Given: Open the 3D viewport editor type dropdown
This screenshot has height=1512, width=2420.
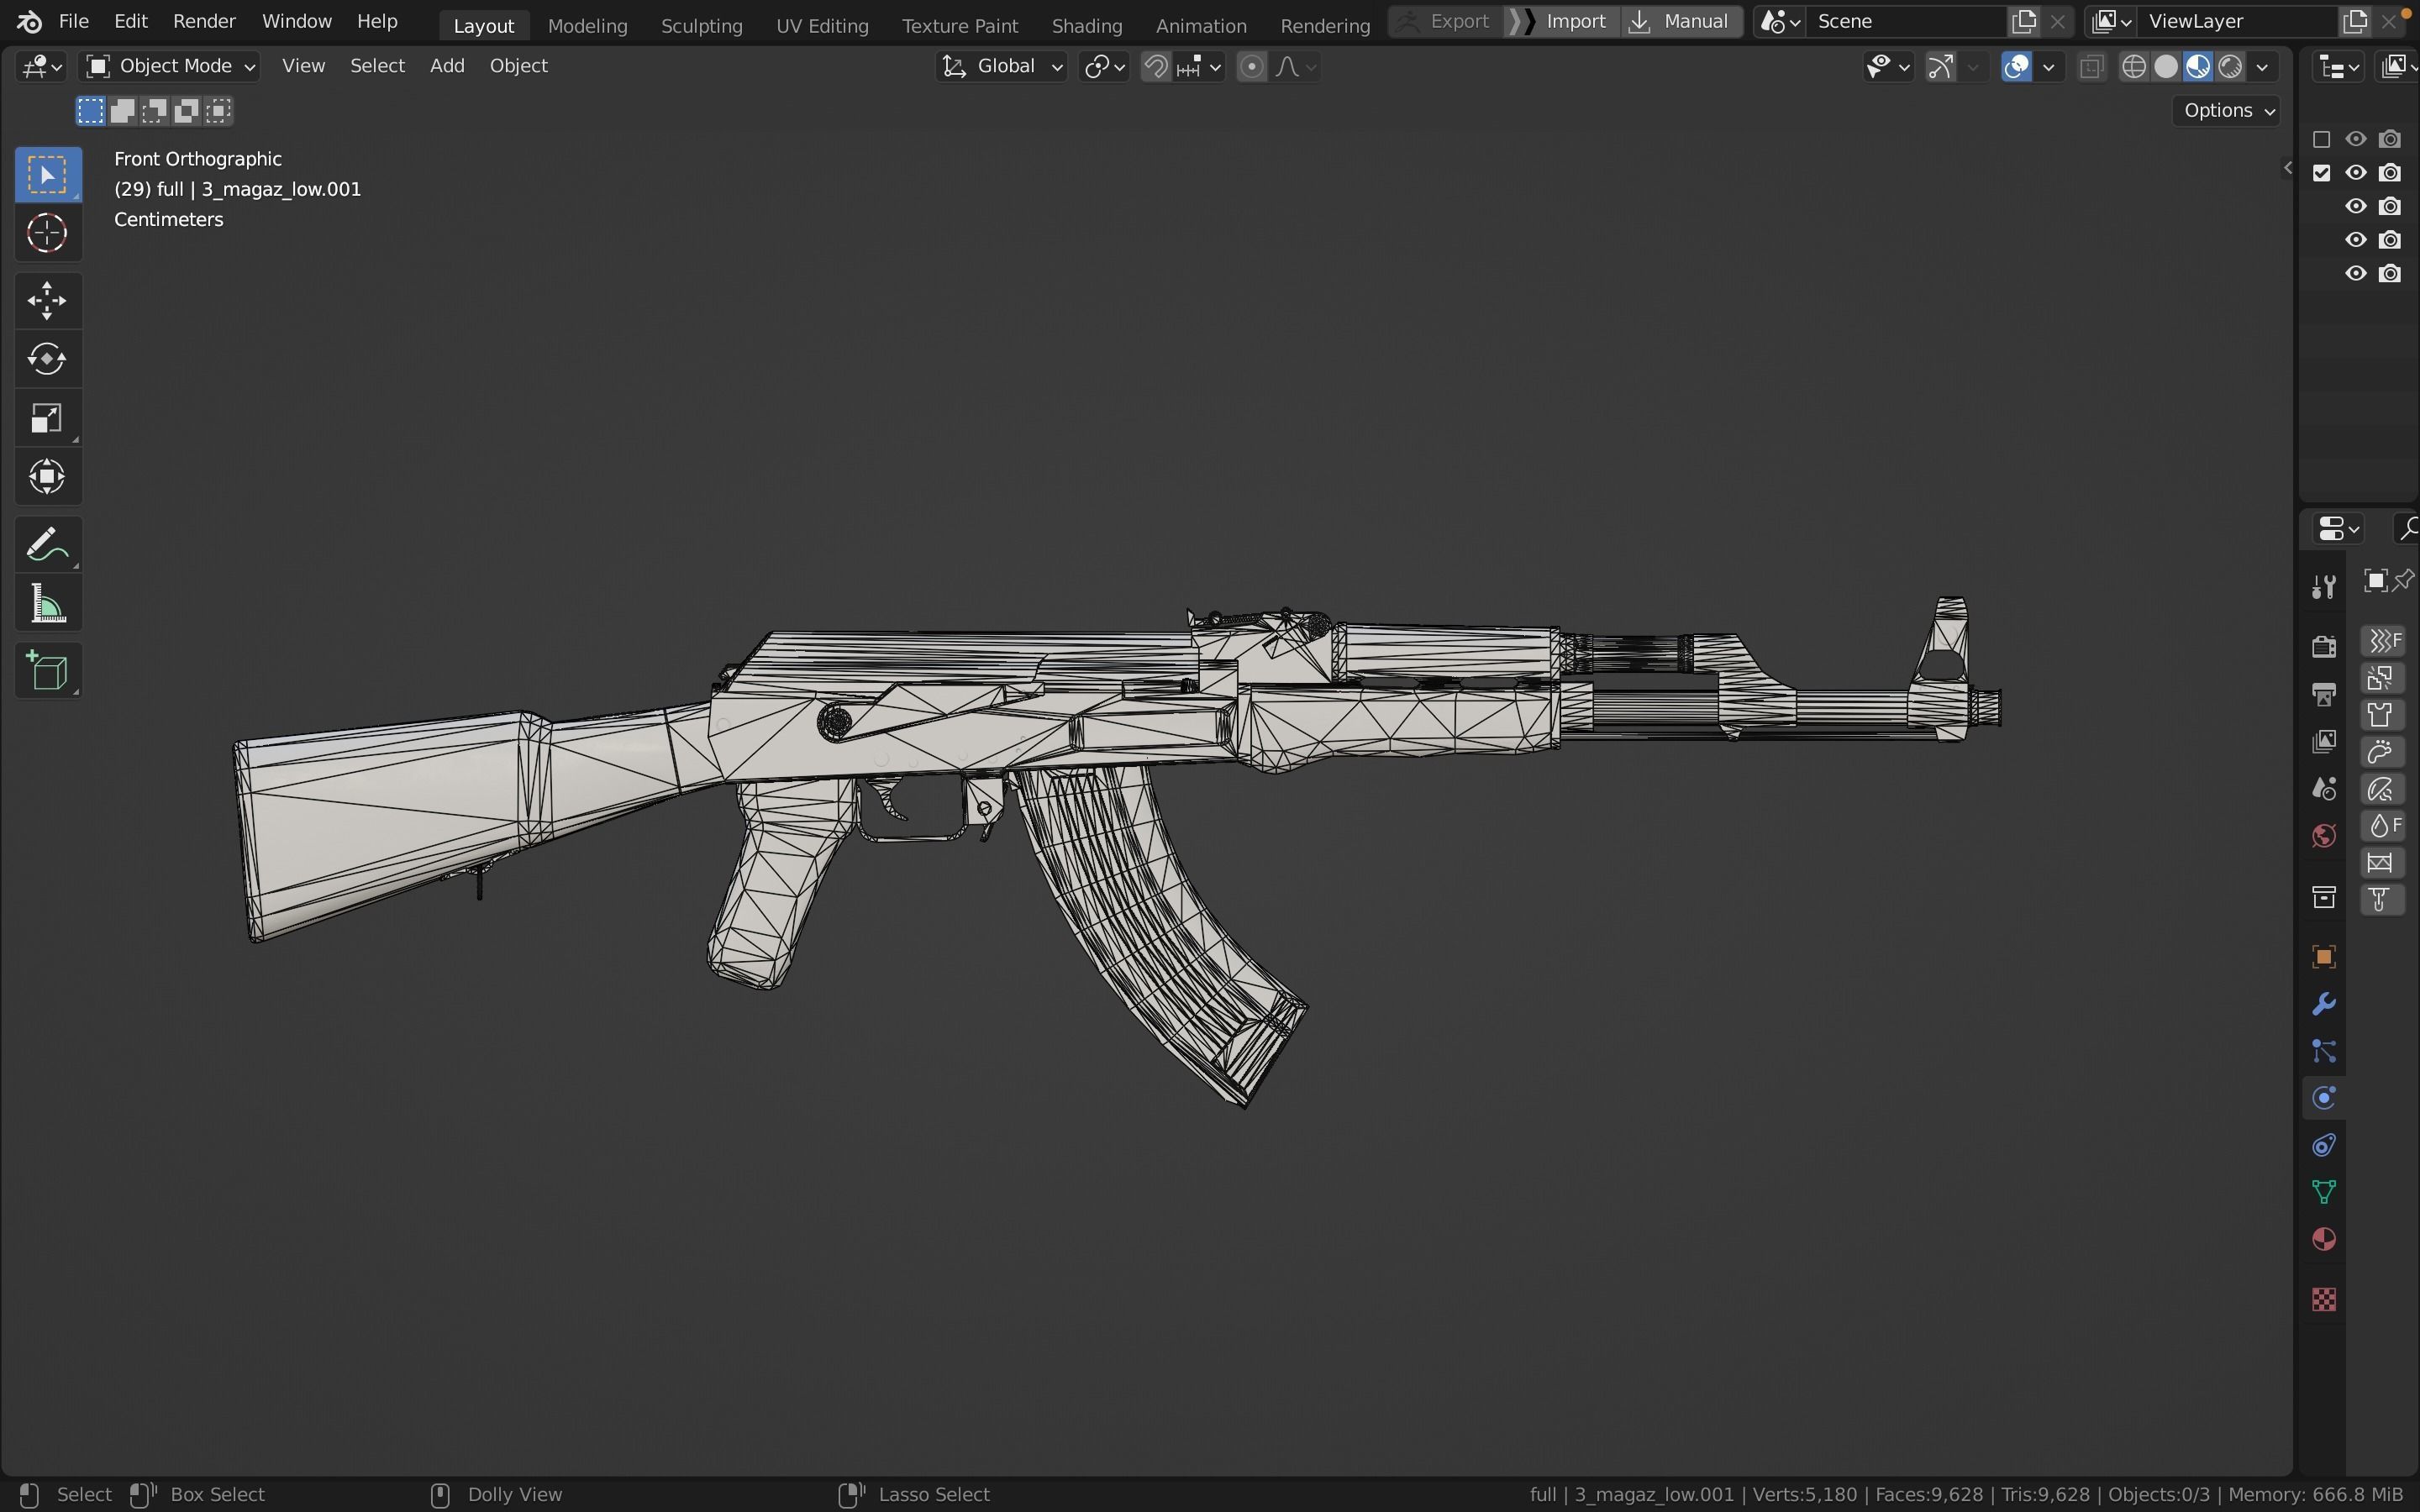Looking at the screenshot, I should (42, 67).
